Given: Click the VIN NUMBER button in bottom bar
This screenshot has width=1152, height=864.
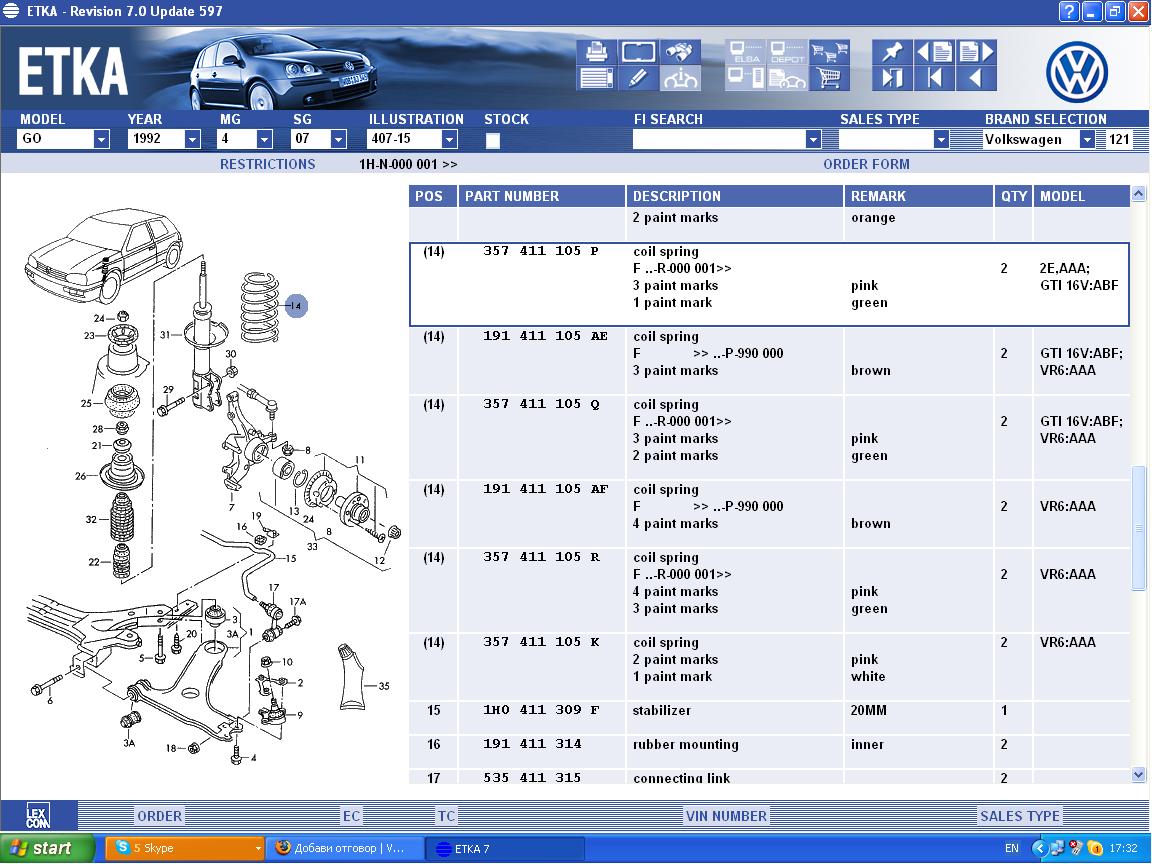Looking at the screenshot, I should [726, 816].
